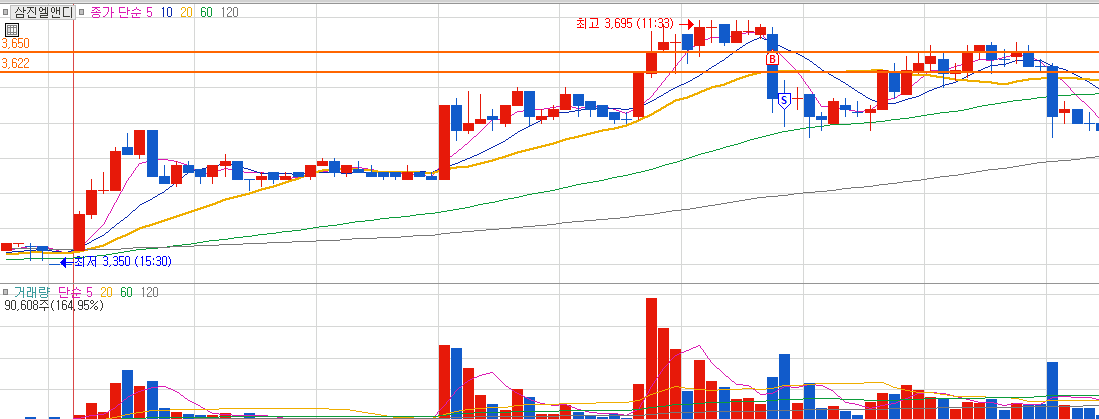Click the blue 10 moving average period
The height and width of the screenshot is (419, 1099).
click(x=165, y=13)
